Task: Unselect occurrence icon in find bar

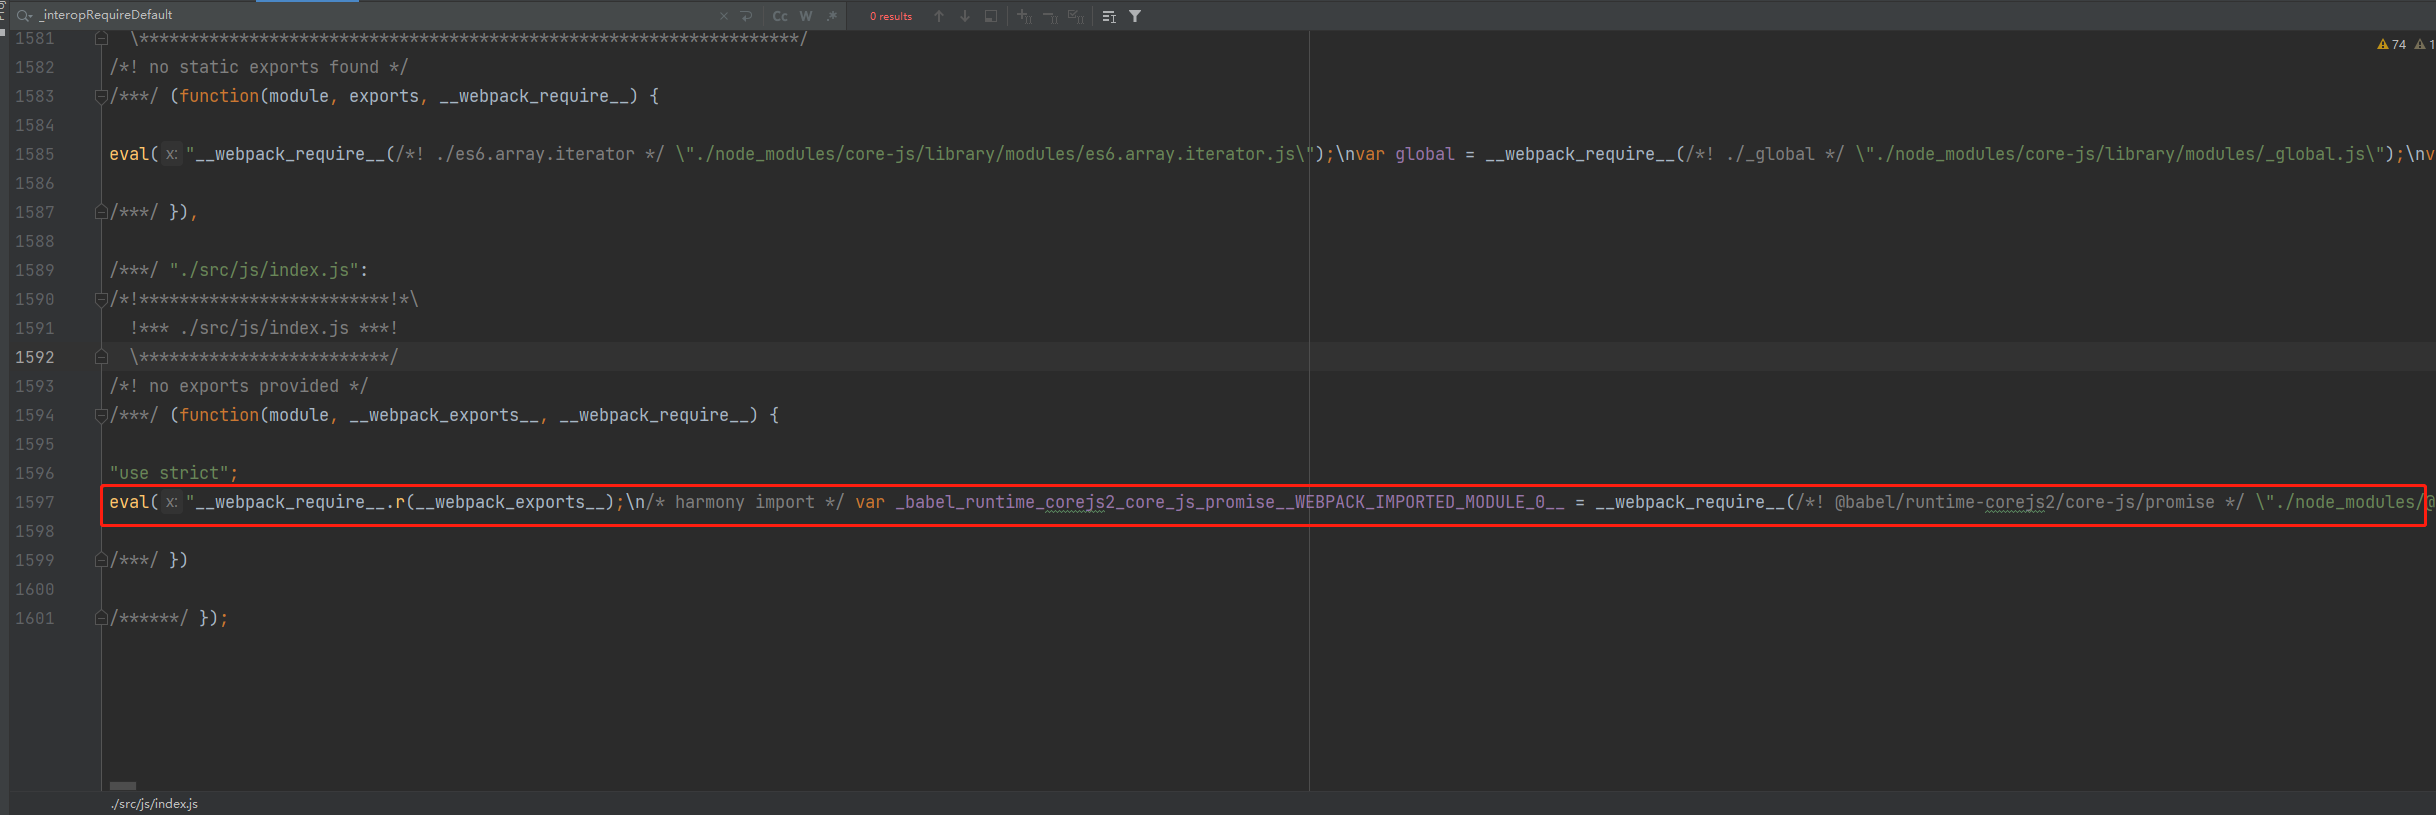Action: [1050, 16]
